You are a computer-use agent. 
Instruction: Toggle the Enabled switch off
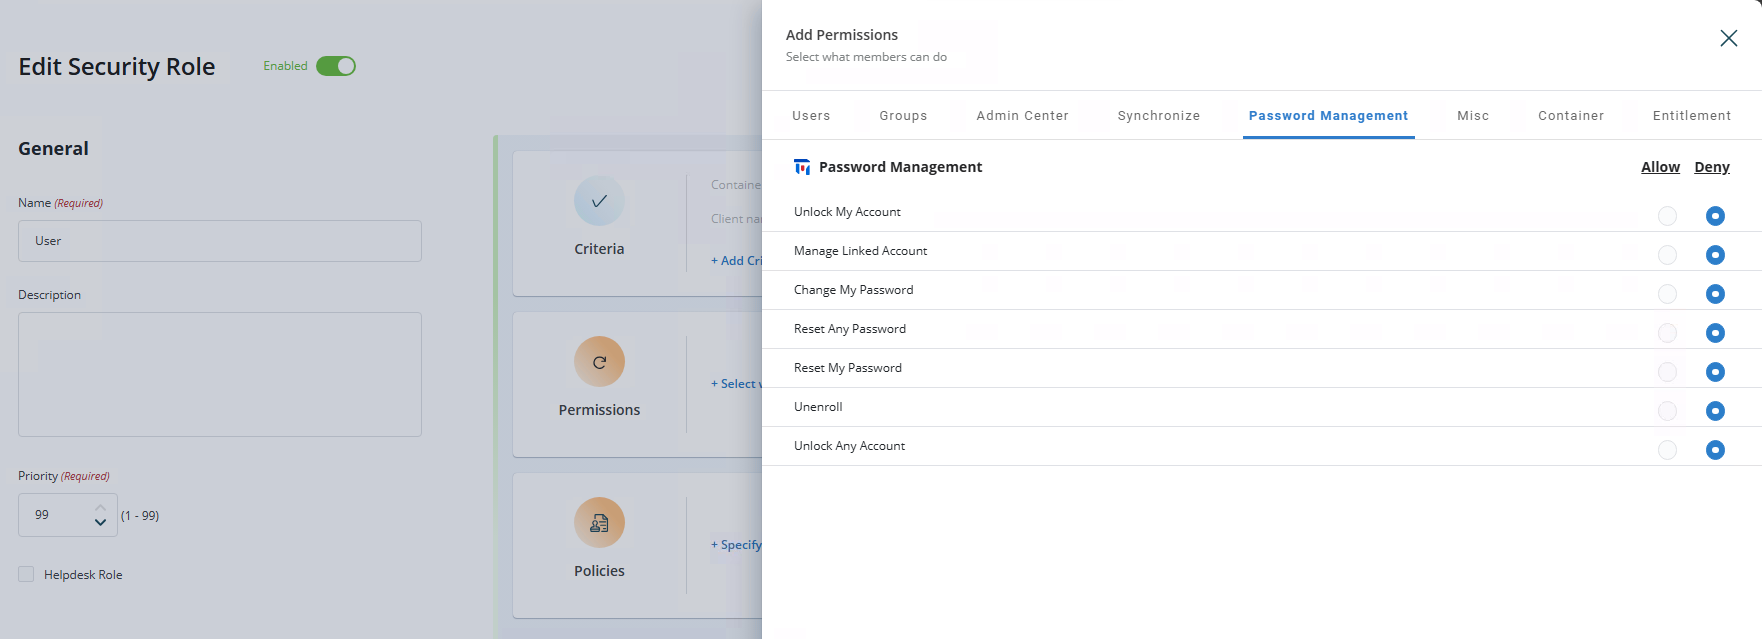pyautogui.click(x=336, y=66)
